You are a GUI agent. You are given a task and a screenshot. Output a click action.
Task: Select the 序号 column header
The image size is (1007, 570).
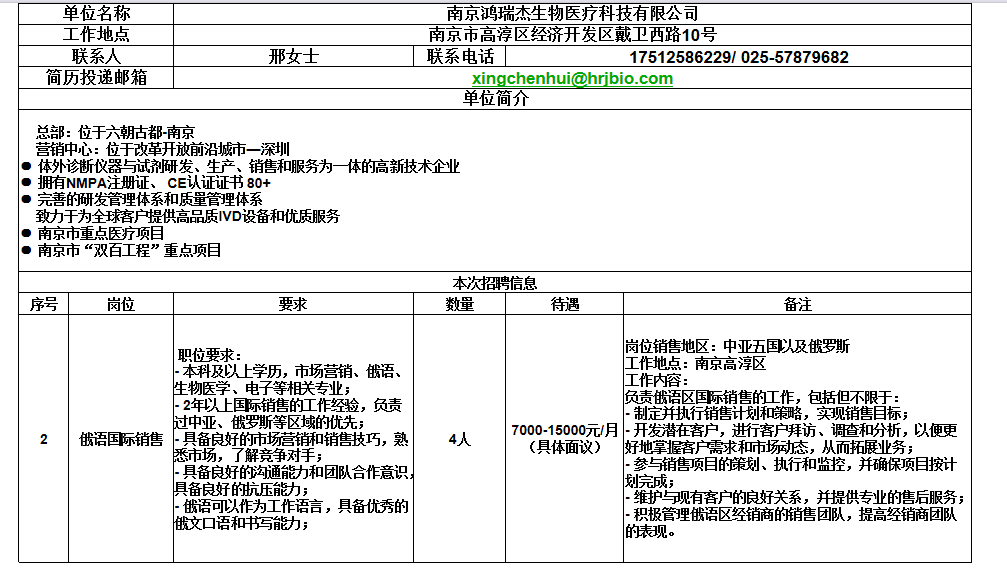(43, 304)
